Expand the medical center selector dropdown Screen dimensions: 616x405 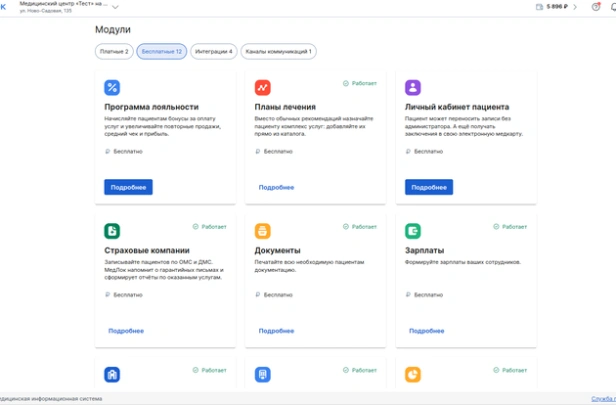[x=115, y=7]
